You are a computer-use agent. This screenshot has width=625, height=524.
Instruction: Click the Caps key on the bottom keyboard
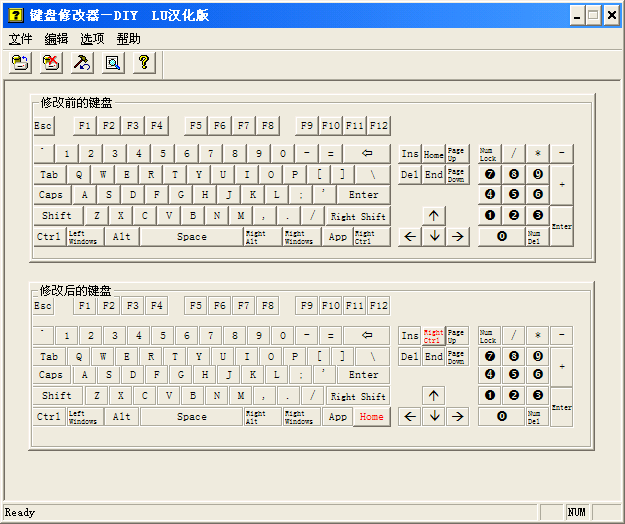point(50,375)
